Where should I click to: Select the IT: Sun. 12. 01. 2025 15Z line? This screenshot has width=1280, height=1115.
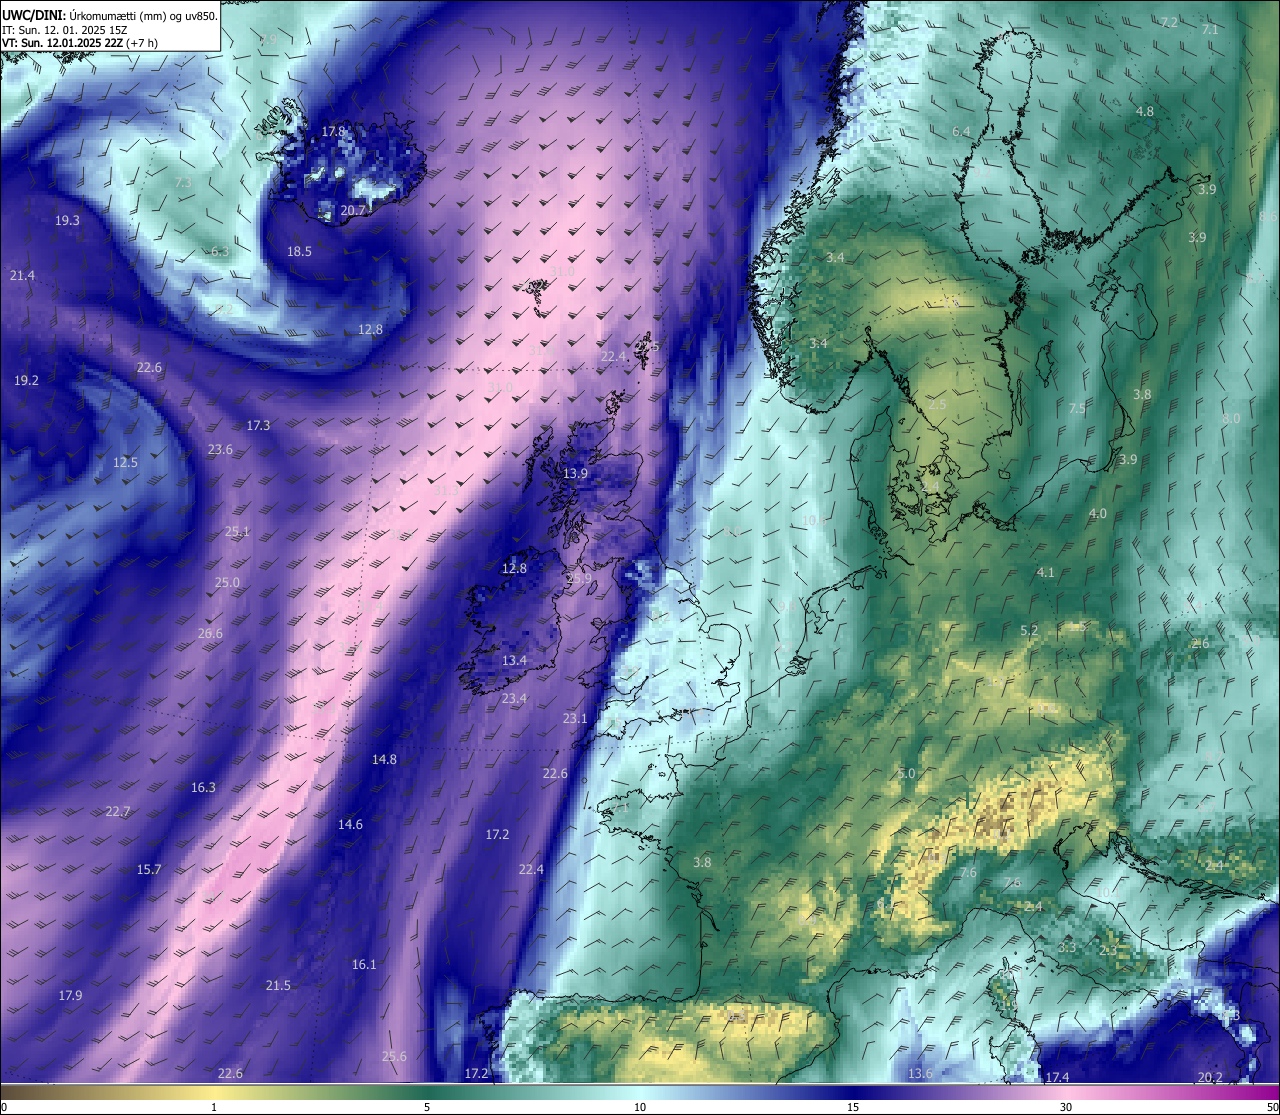[65, 30]
